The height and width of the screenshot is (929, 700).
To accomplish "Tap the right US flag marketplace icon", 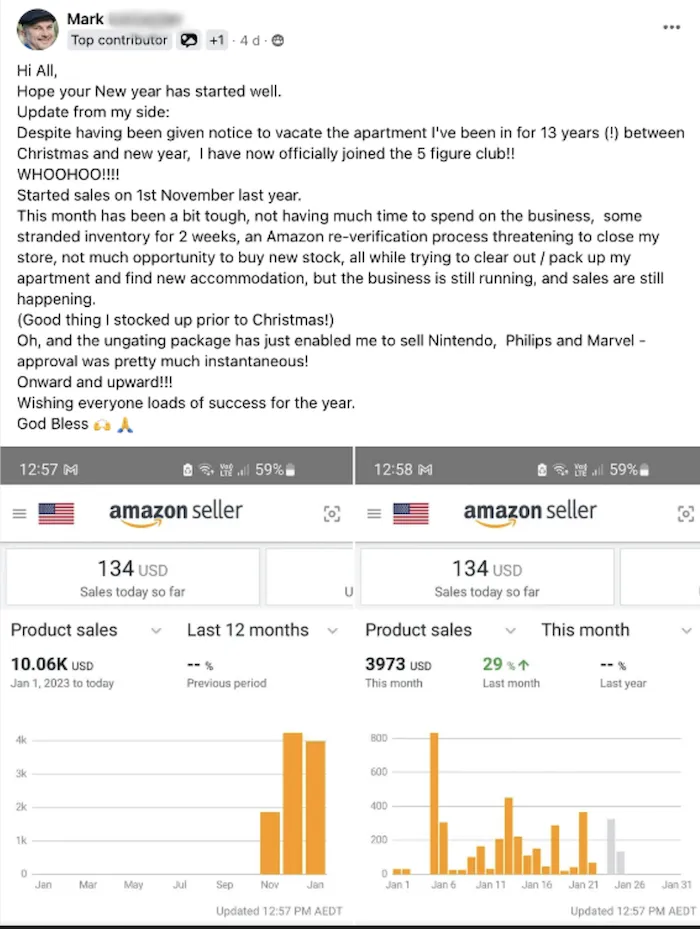I will (x=411, y=514).
